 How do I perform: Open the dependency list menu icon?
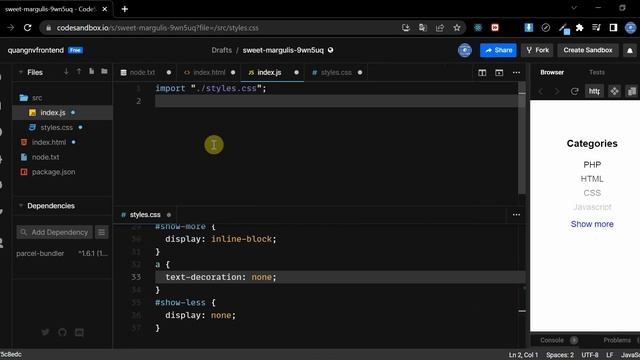click(101, 232)
